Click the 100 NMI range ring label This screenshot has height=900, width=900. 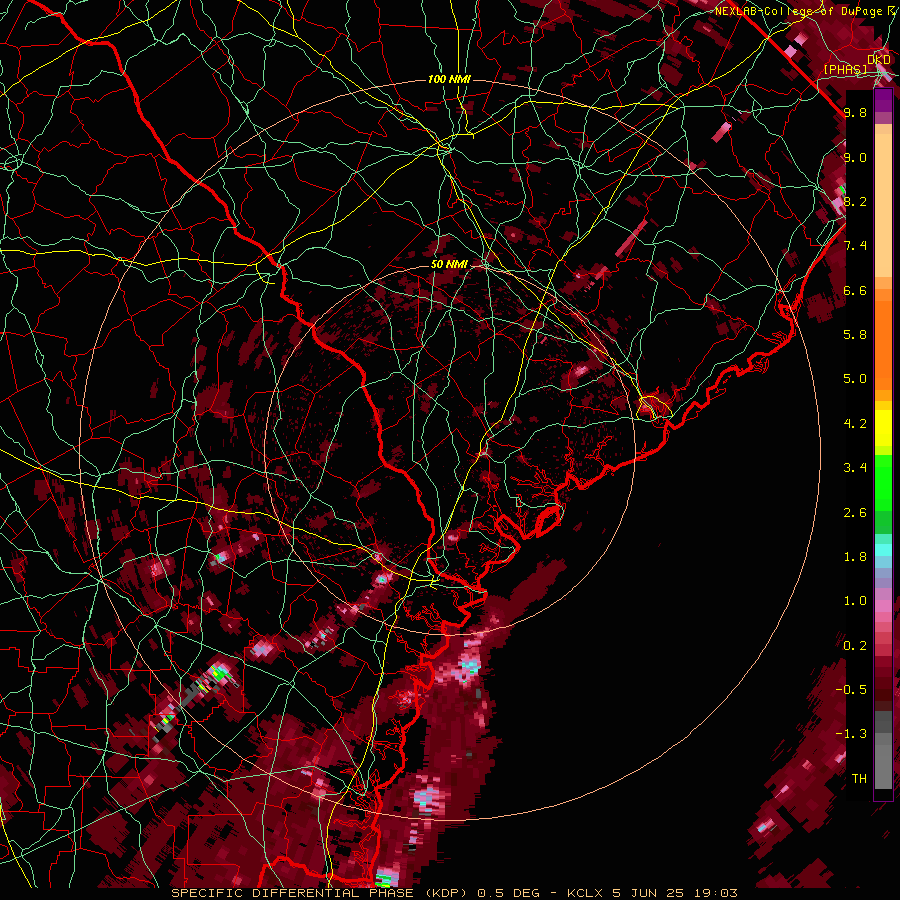449,79
